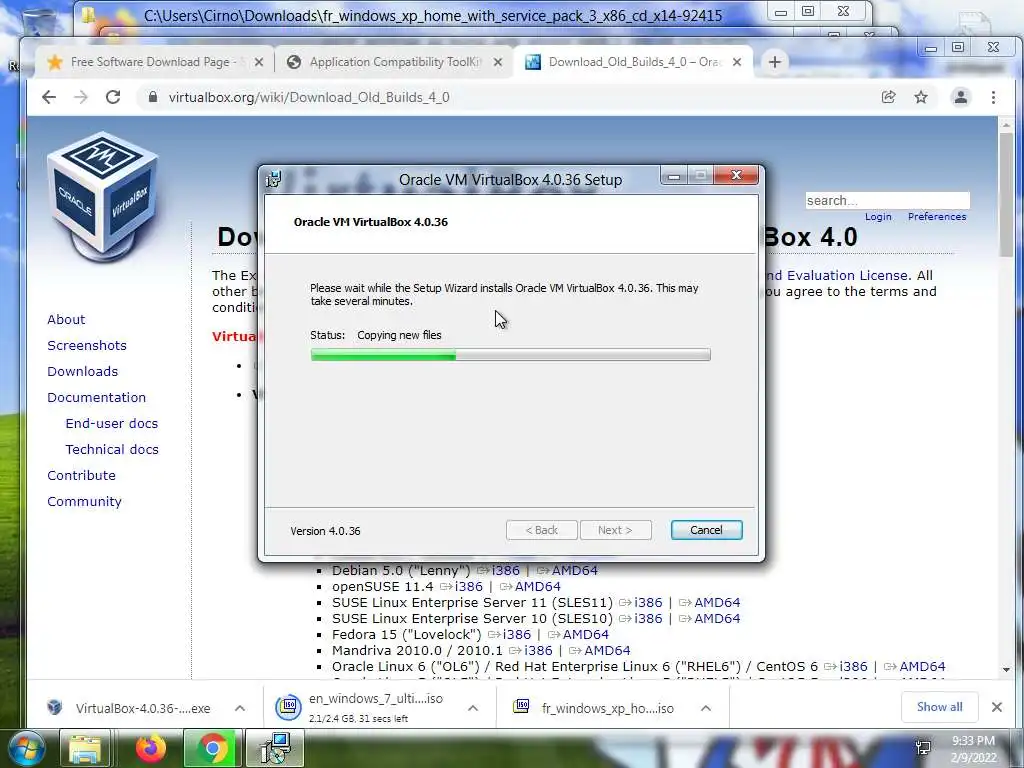Open the Contribute sidebar link
The height and width of the screenshot is (768, 1024).
tap(81, 475)
